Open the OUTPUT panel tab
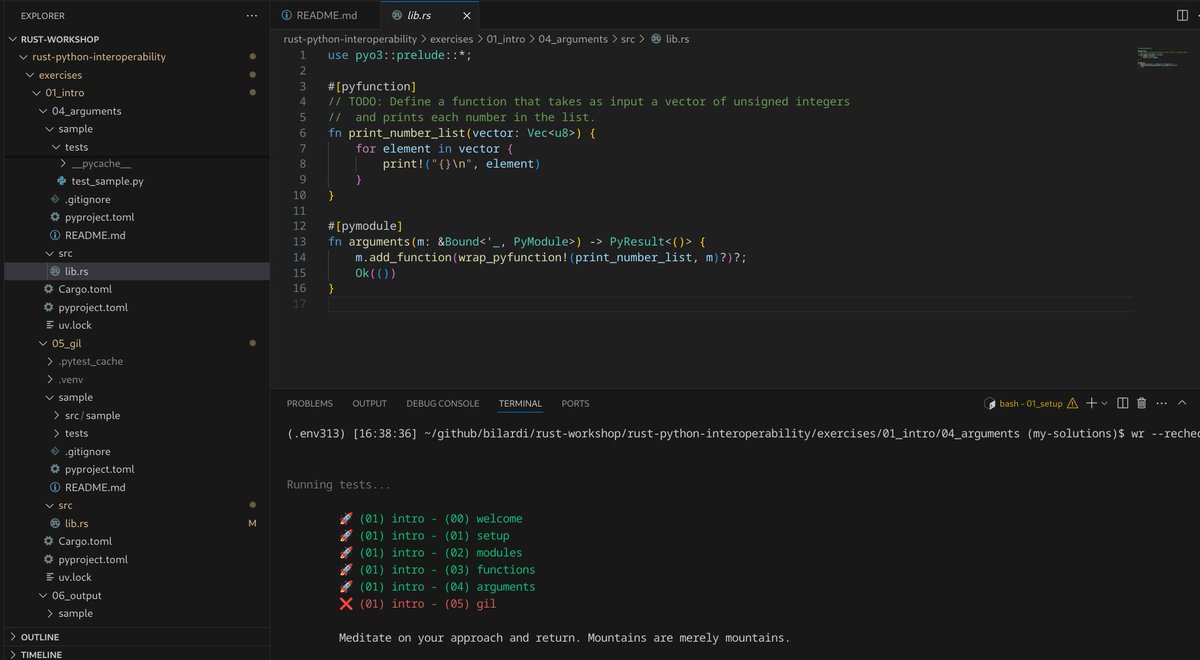Screen dimensions: 1200x660 [369, 403]
